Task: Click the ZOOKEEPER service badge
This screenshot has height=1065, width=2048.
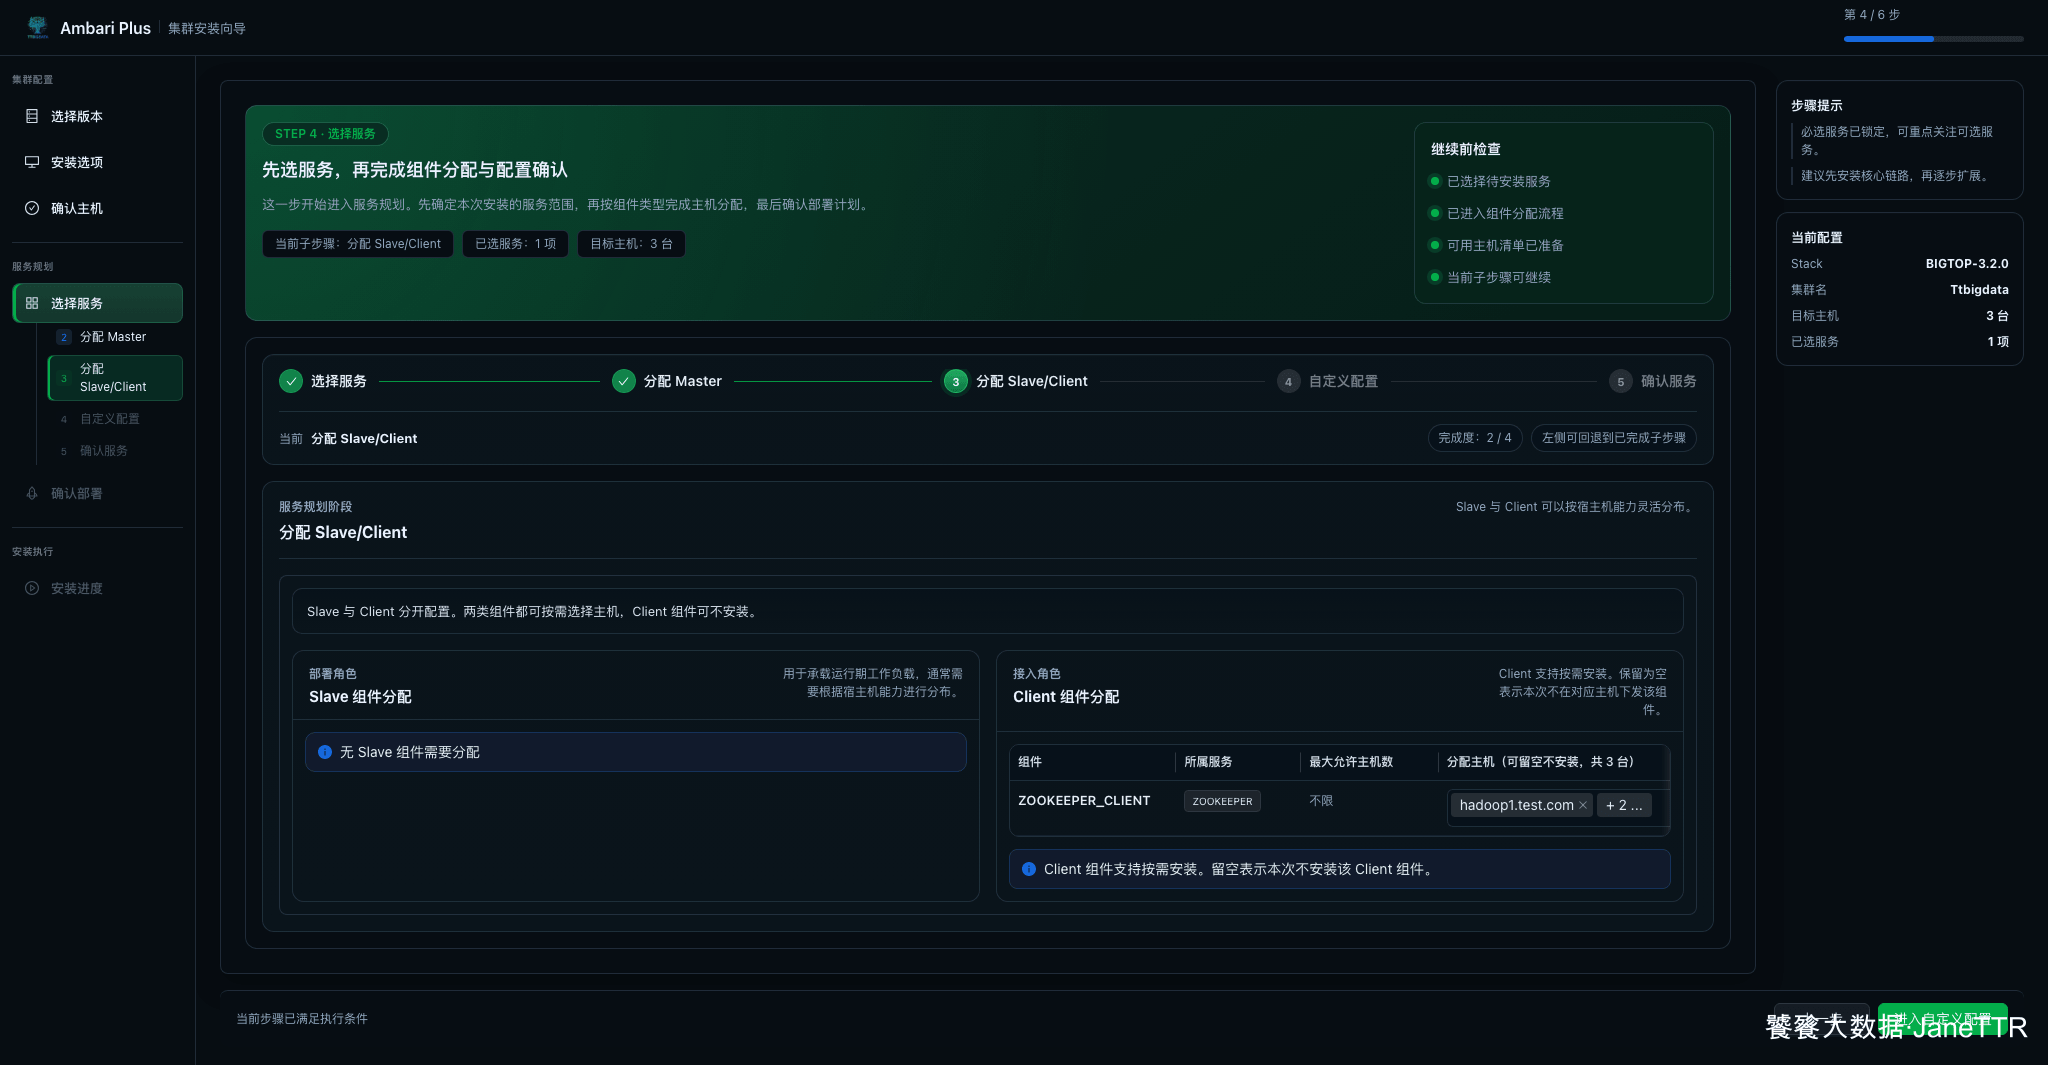Action: pos(1222,801)
